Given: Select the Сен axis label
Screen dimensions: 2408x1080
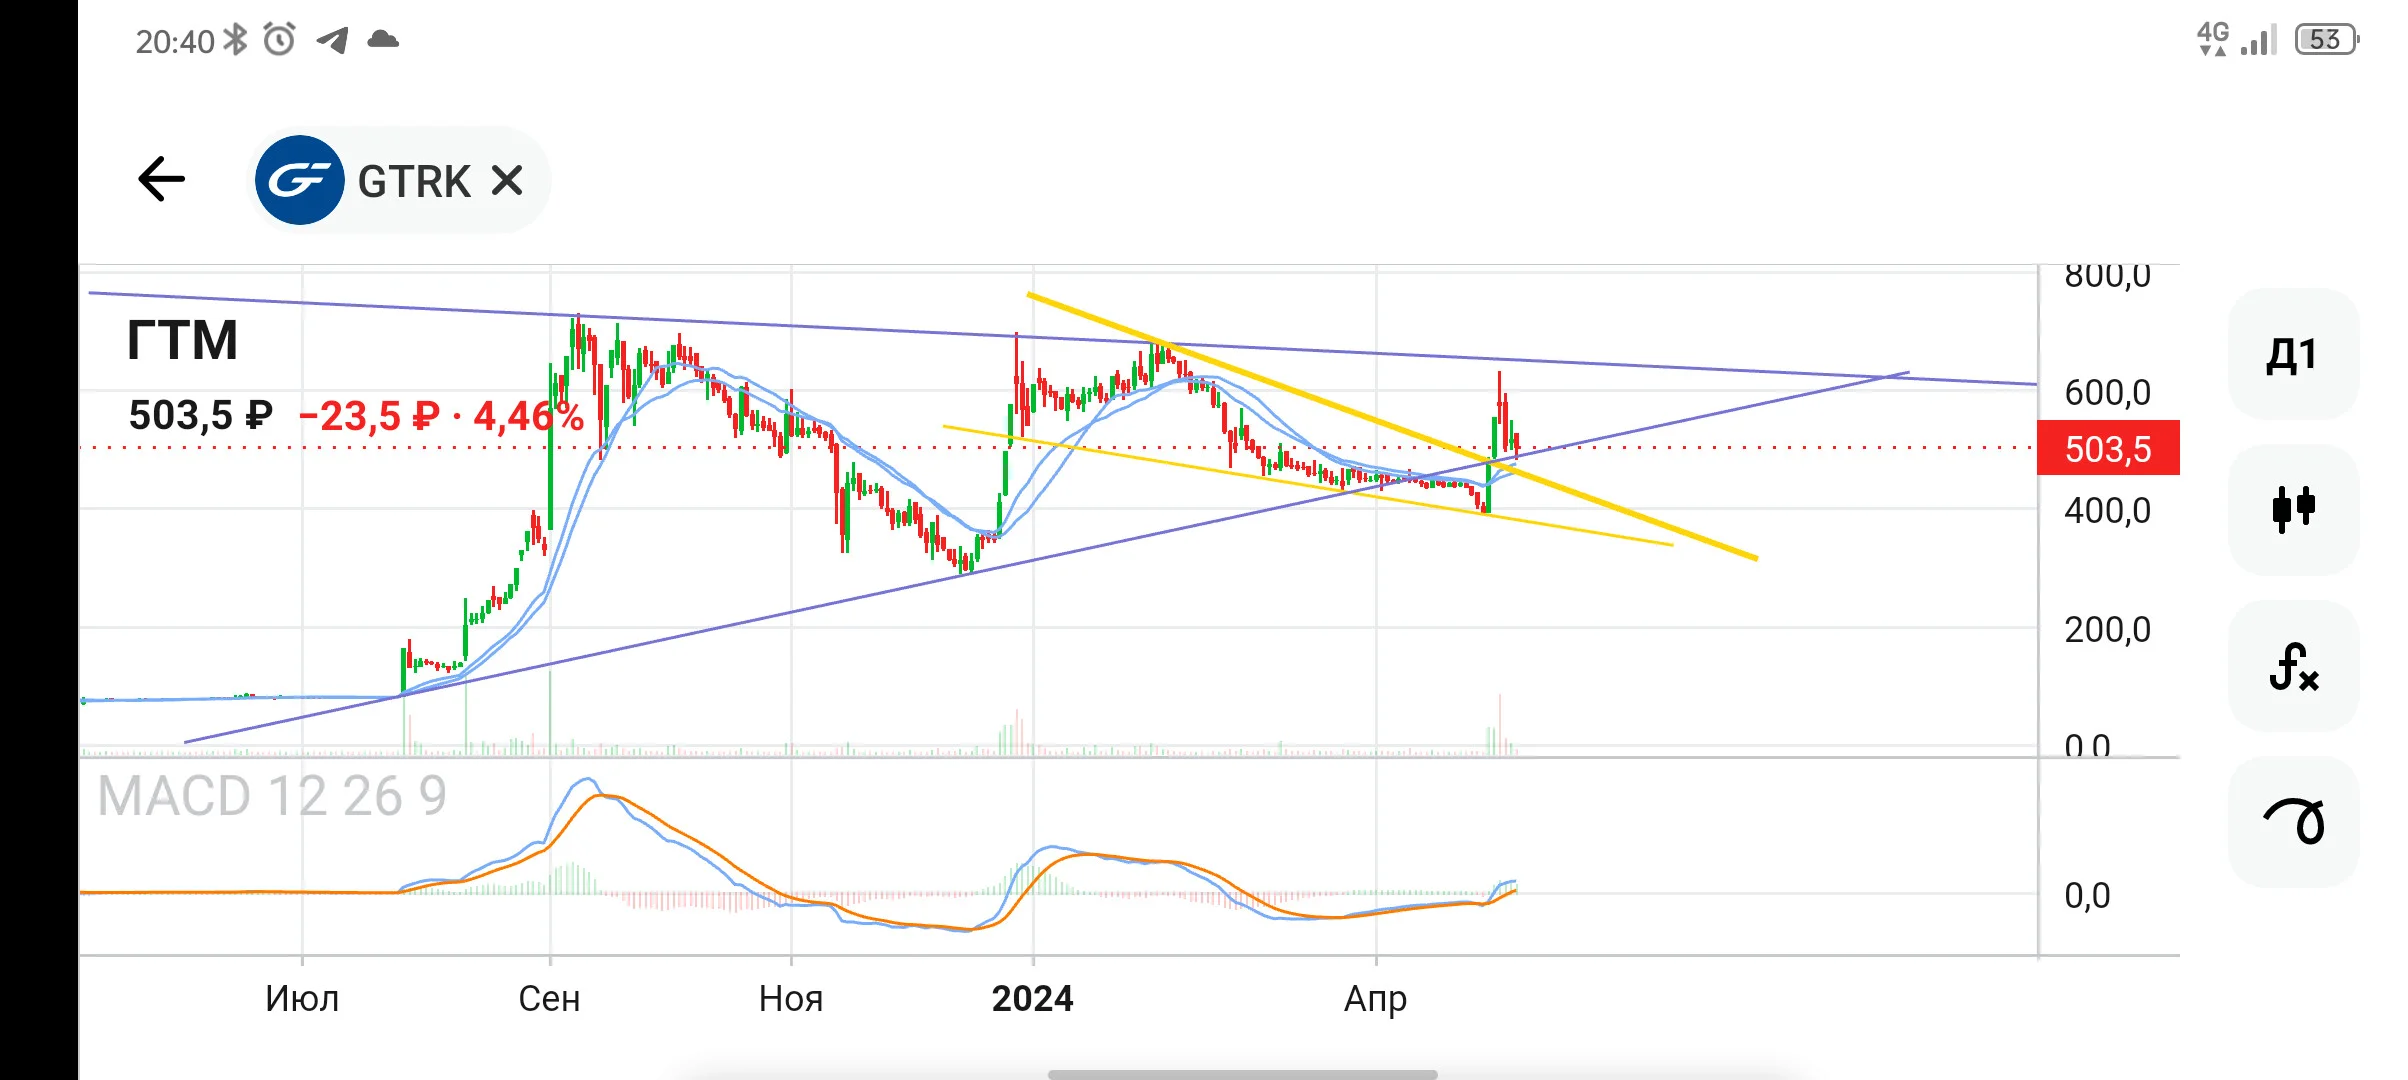Looking at the screenshot, I should tap(549, 998).
